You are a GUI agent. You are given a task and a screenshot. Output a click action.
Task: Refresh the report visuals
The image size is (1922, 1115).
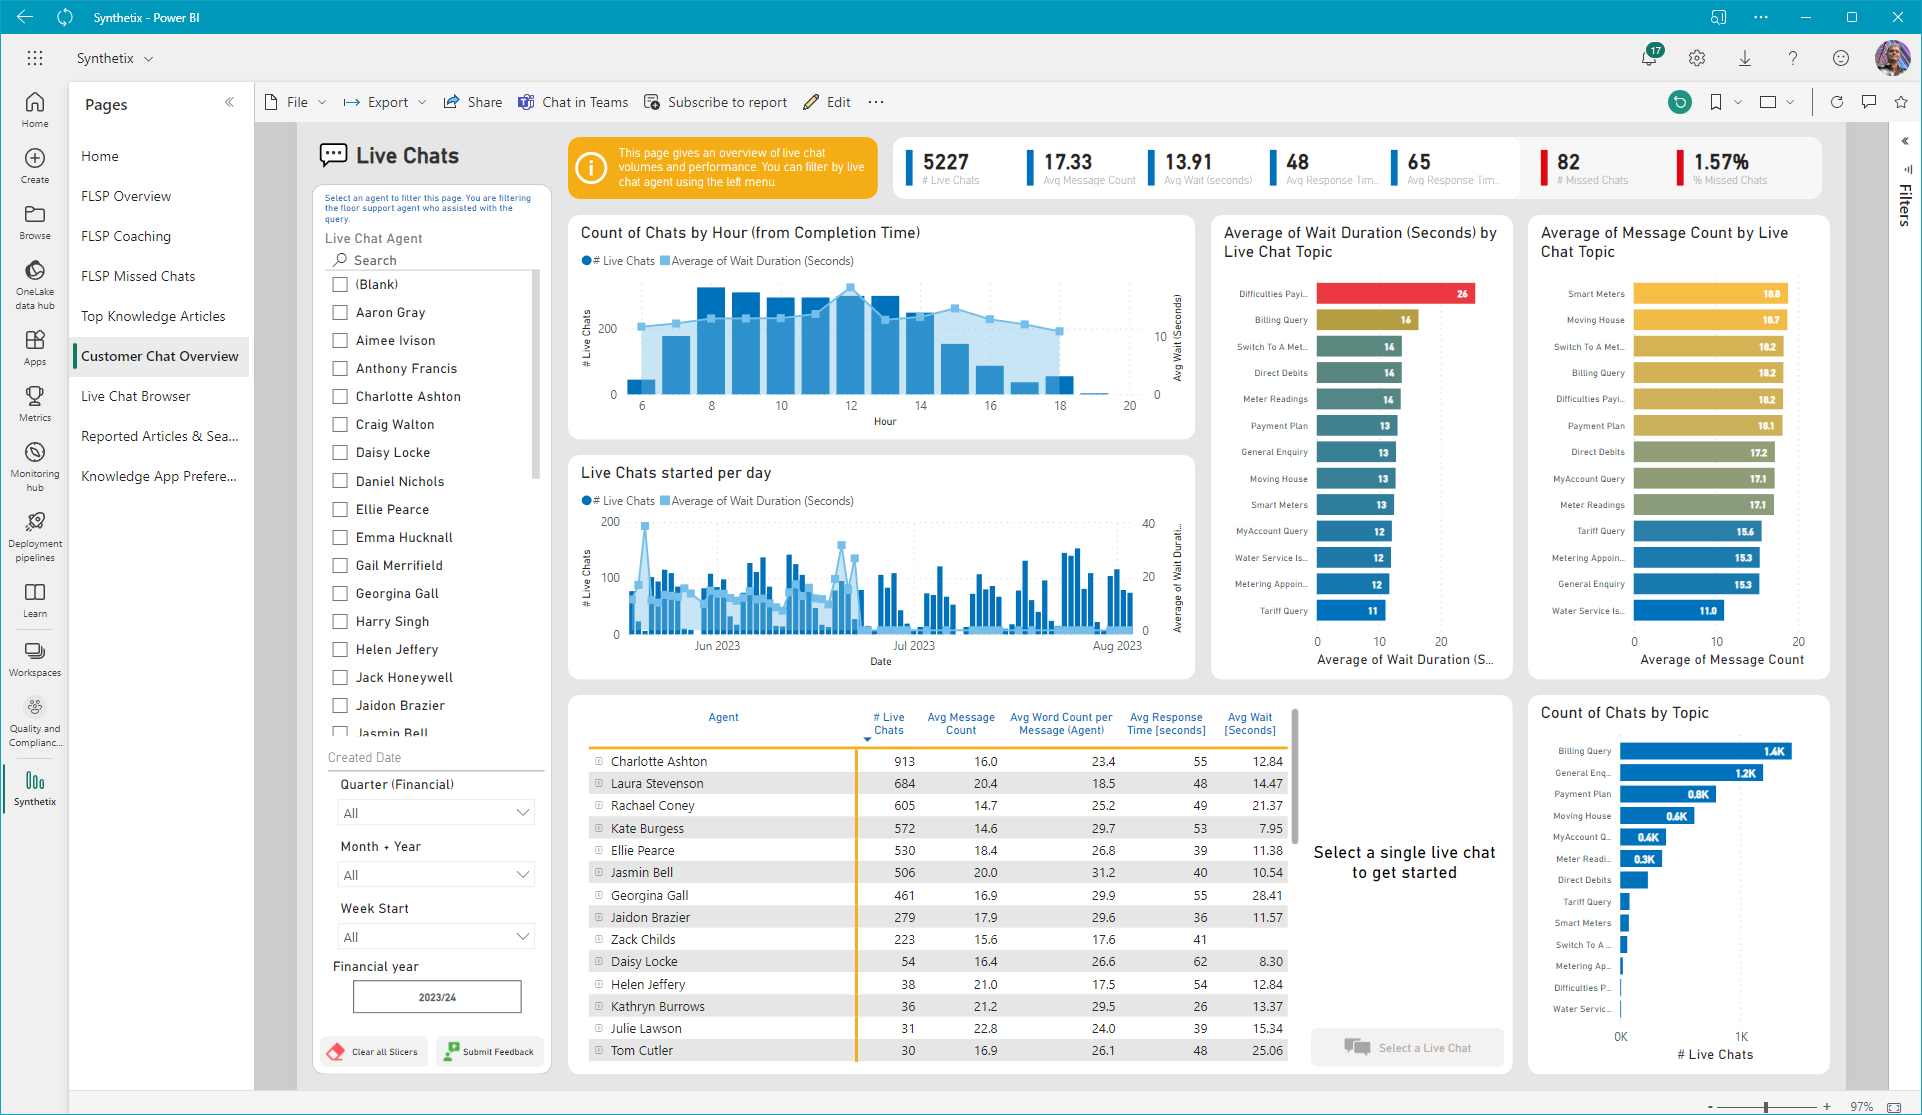pyautogui.click(x=1836, y=102)
